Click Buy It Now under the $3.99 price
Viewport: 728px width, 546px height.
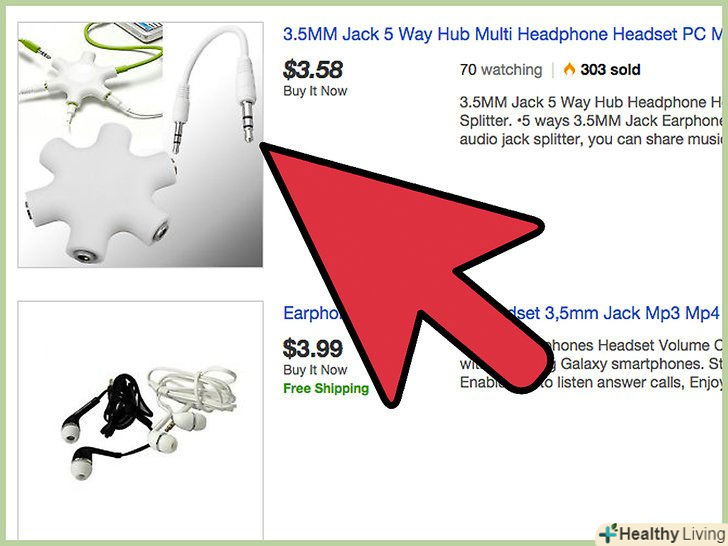pyautogui.click(x=315, y=370)
